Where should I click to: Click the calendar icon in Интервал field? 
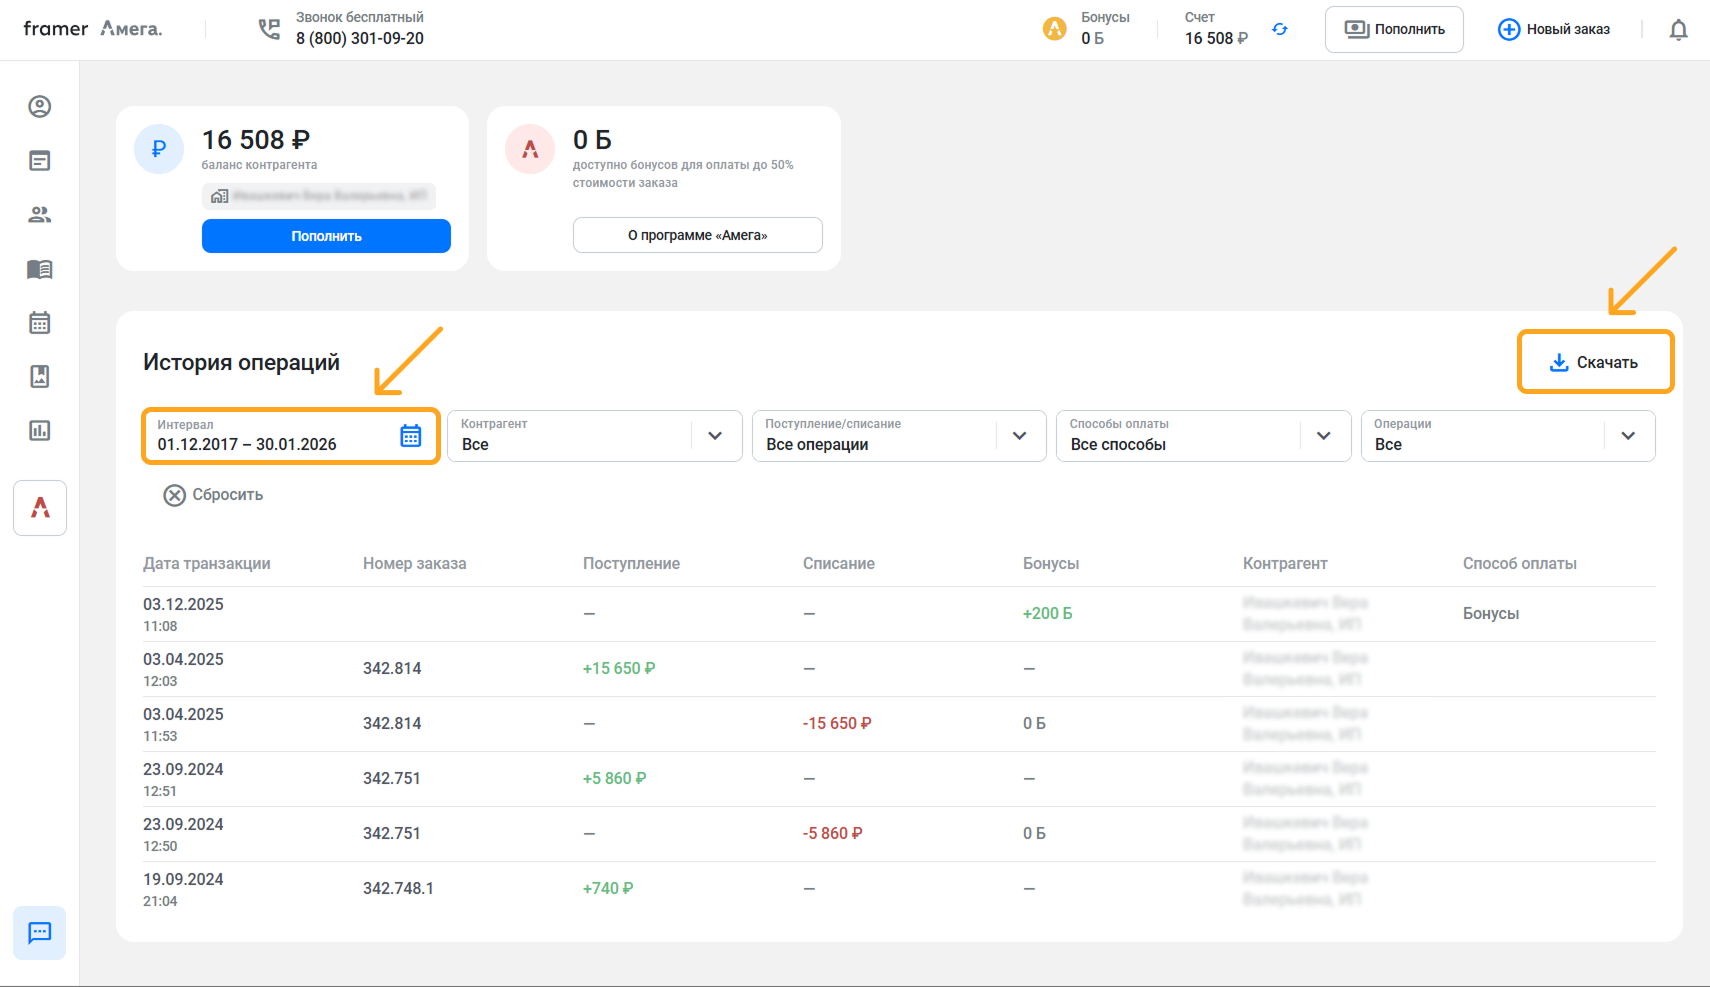[x=411, y=436]
